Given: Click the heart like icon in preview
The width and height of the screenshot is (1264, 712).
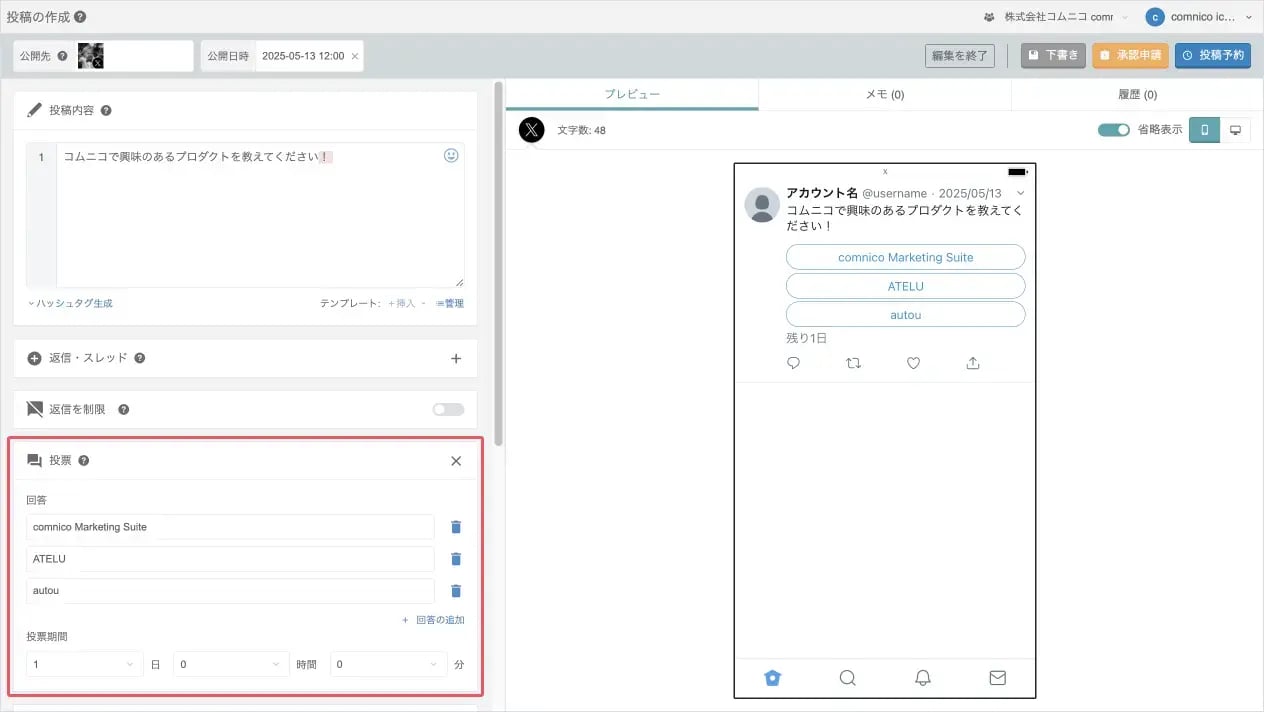Looking at the screenshot, I should 913,363.
